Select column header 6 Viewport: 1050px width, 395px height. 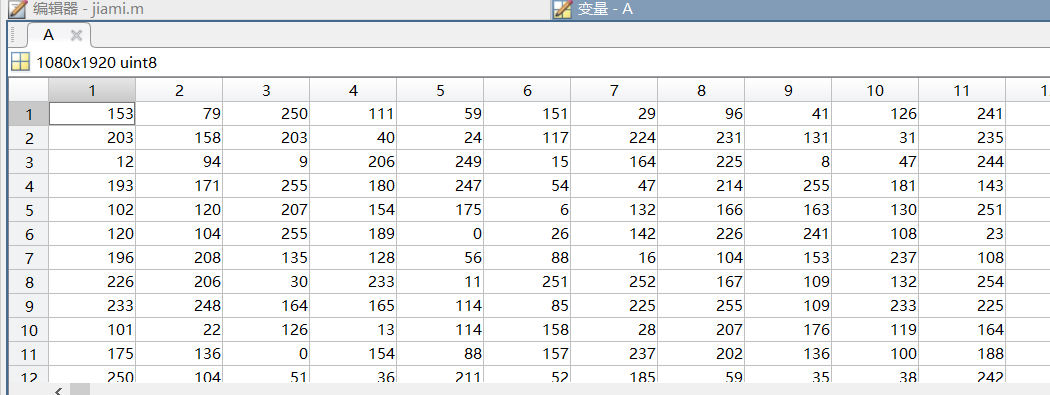click(x=528, y=90)
